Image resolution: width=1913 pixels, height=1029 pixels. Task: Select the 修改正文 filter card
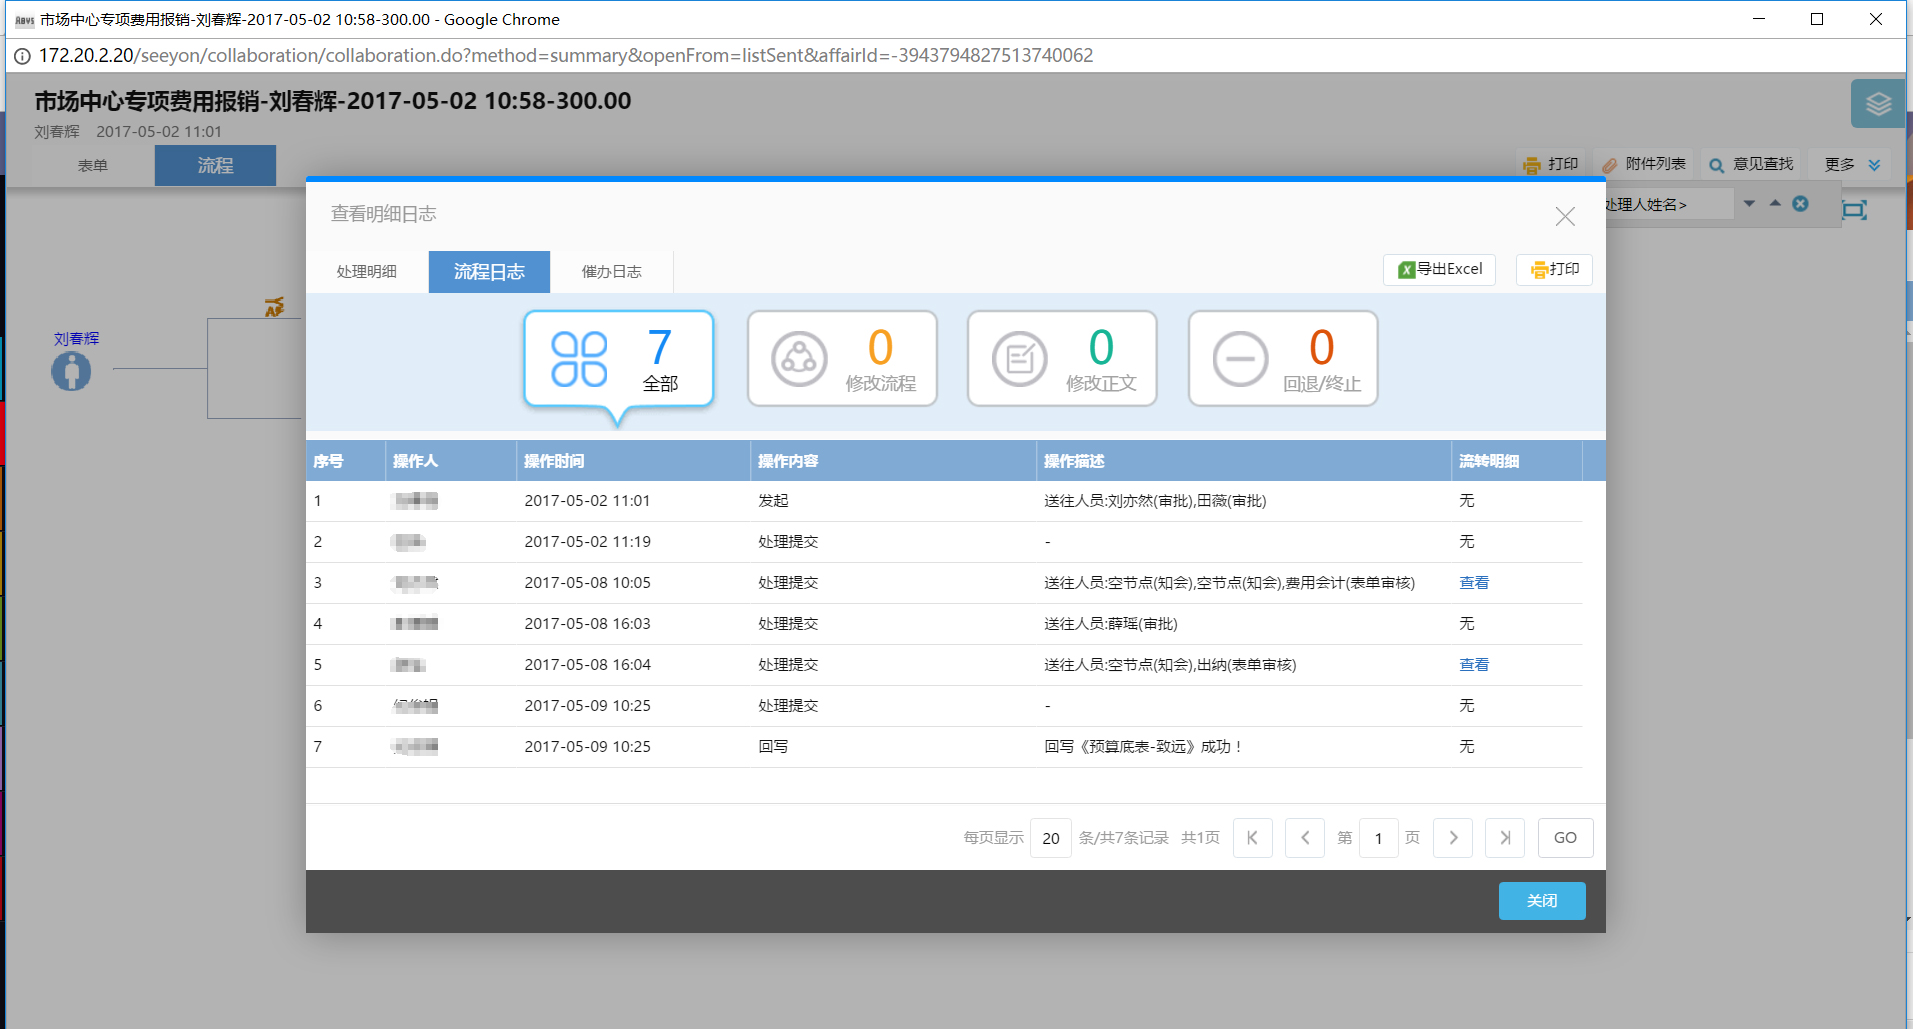(1062, 358)
